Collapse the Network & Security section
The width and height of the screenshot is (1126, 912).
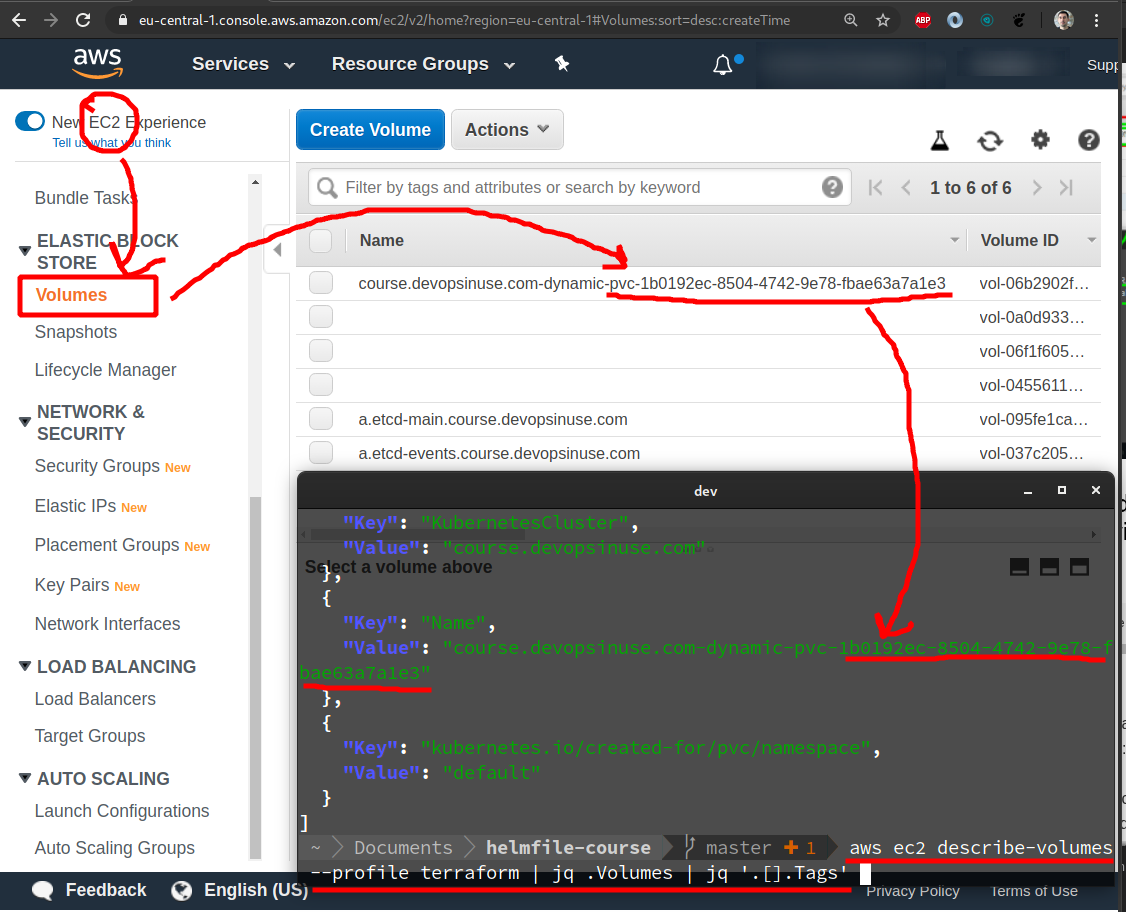[24, 422]
